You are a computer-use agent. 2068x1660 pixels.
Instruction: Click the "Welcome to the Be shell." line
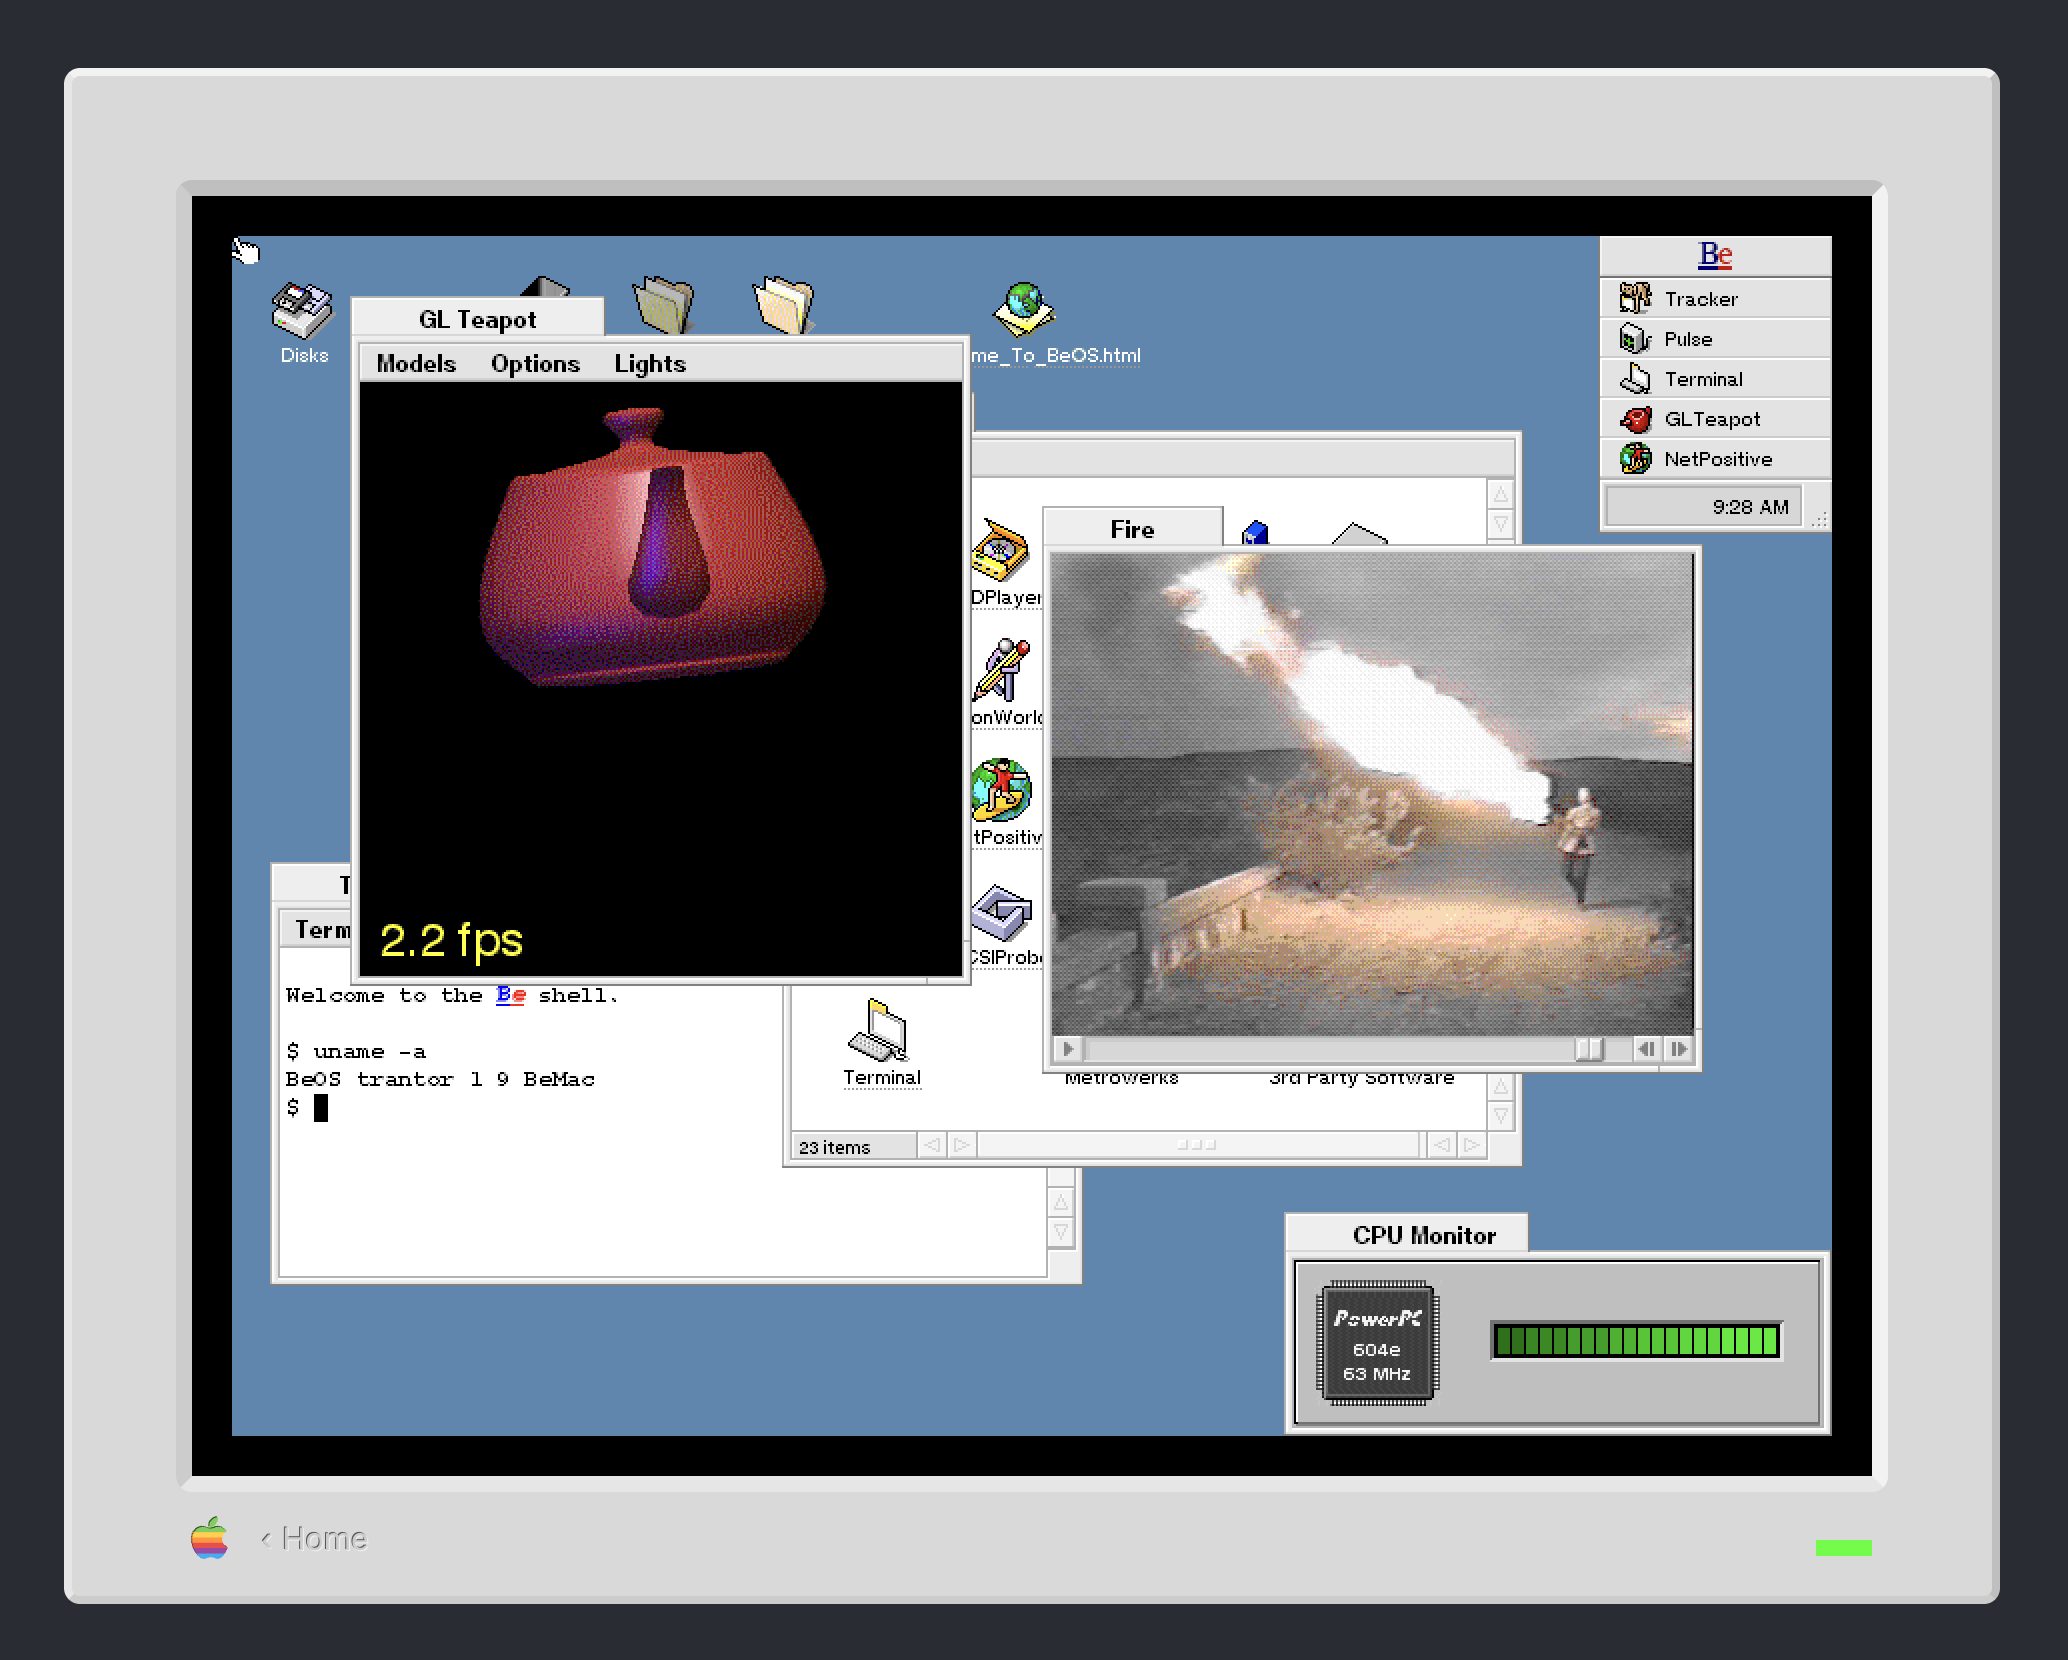point(452,995)
